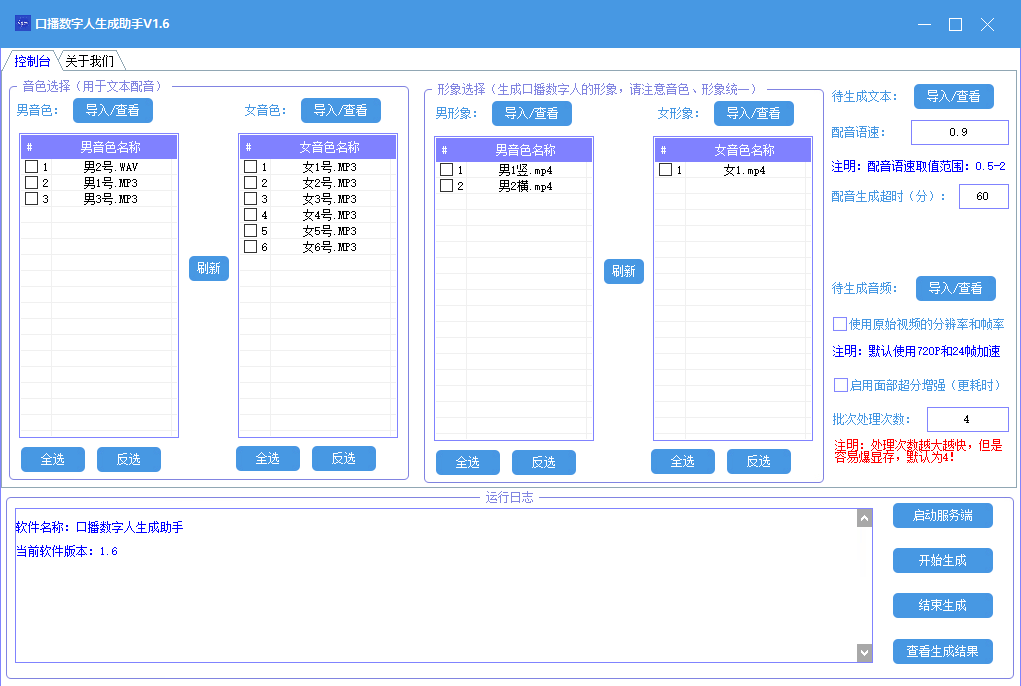This screenshot has height=686, width=1021.
Task: Click the app logo icon in title bar
Action: [22, 23]
